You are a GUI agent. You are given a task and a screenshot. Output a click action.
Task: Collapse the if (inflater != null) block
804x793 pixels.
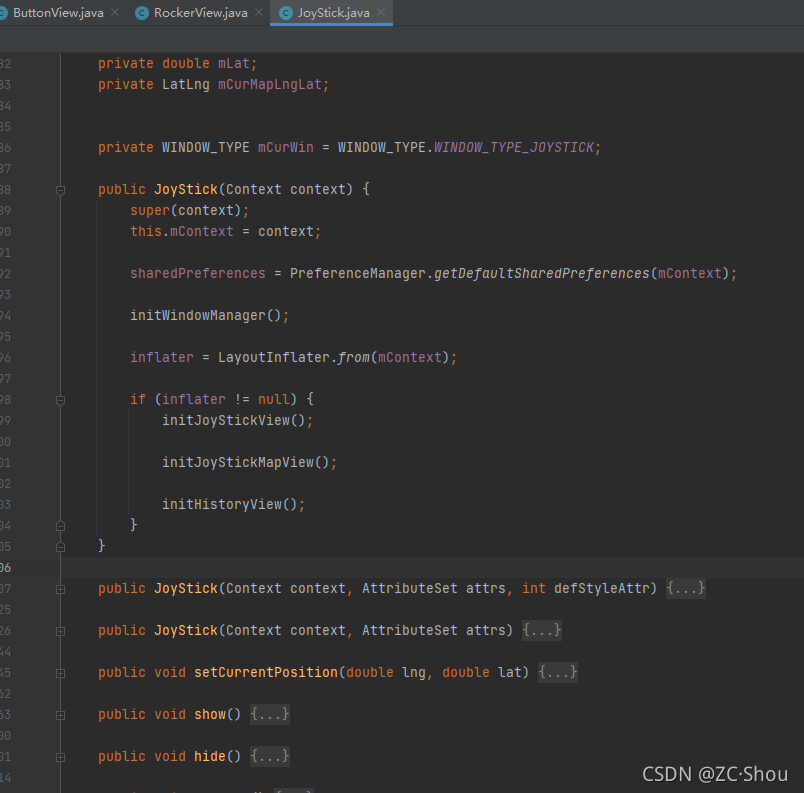coord(60,400)
